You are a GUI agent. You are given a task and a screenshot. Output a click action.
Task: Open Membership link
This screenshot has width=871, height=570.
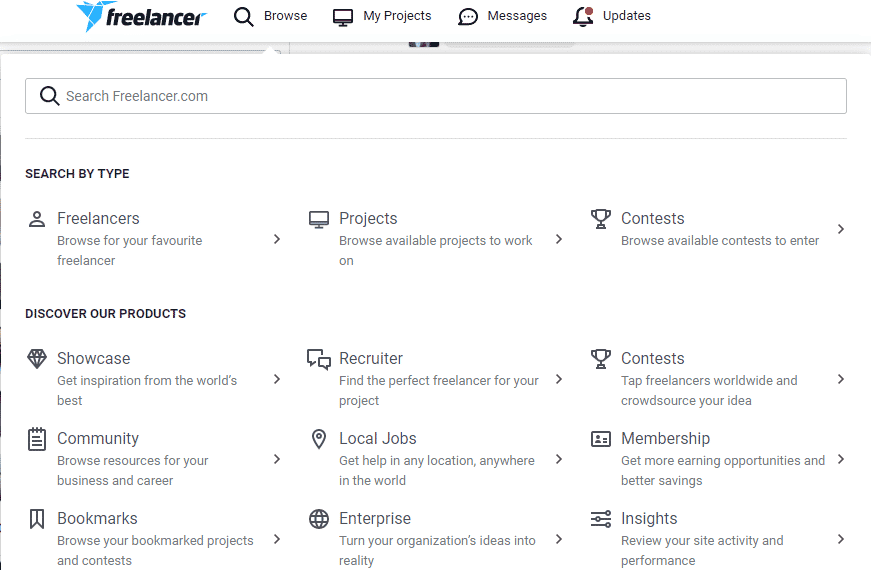tap(665, 438)
